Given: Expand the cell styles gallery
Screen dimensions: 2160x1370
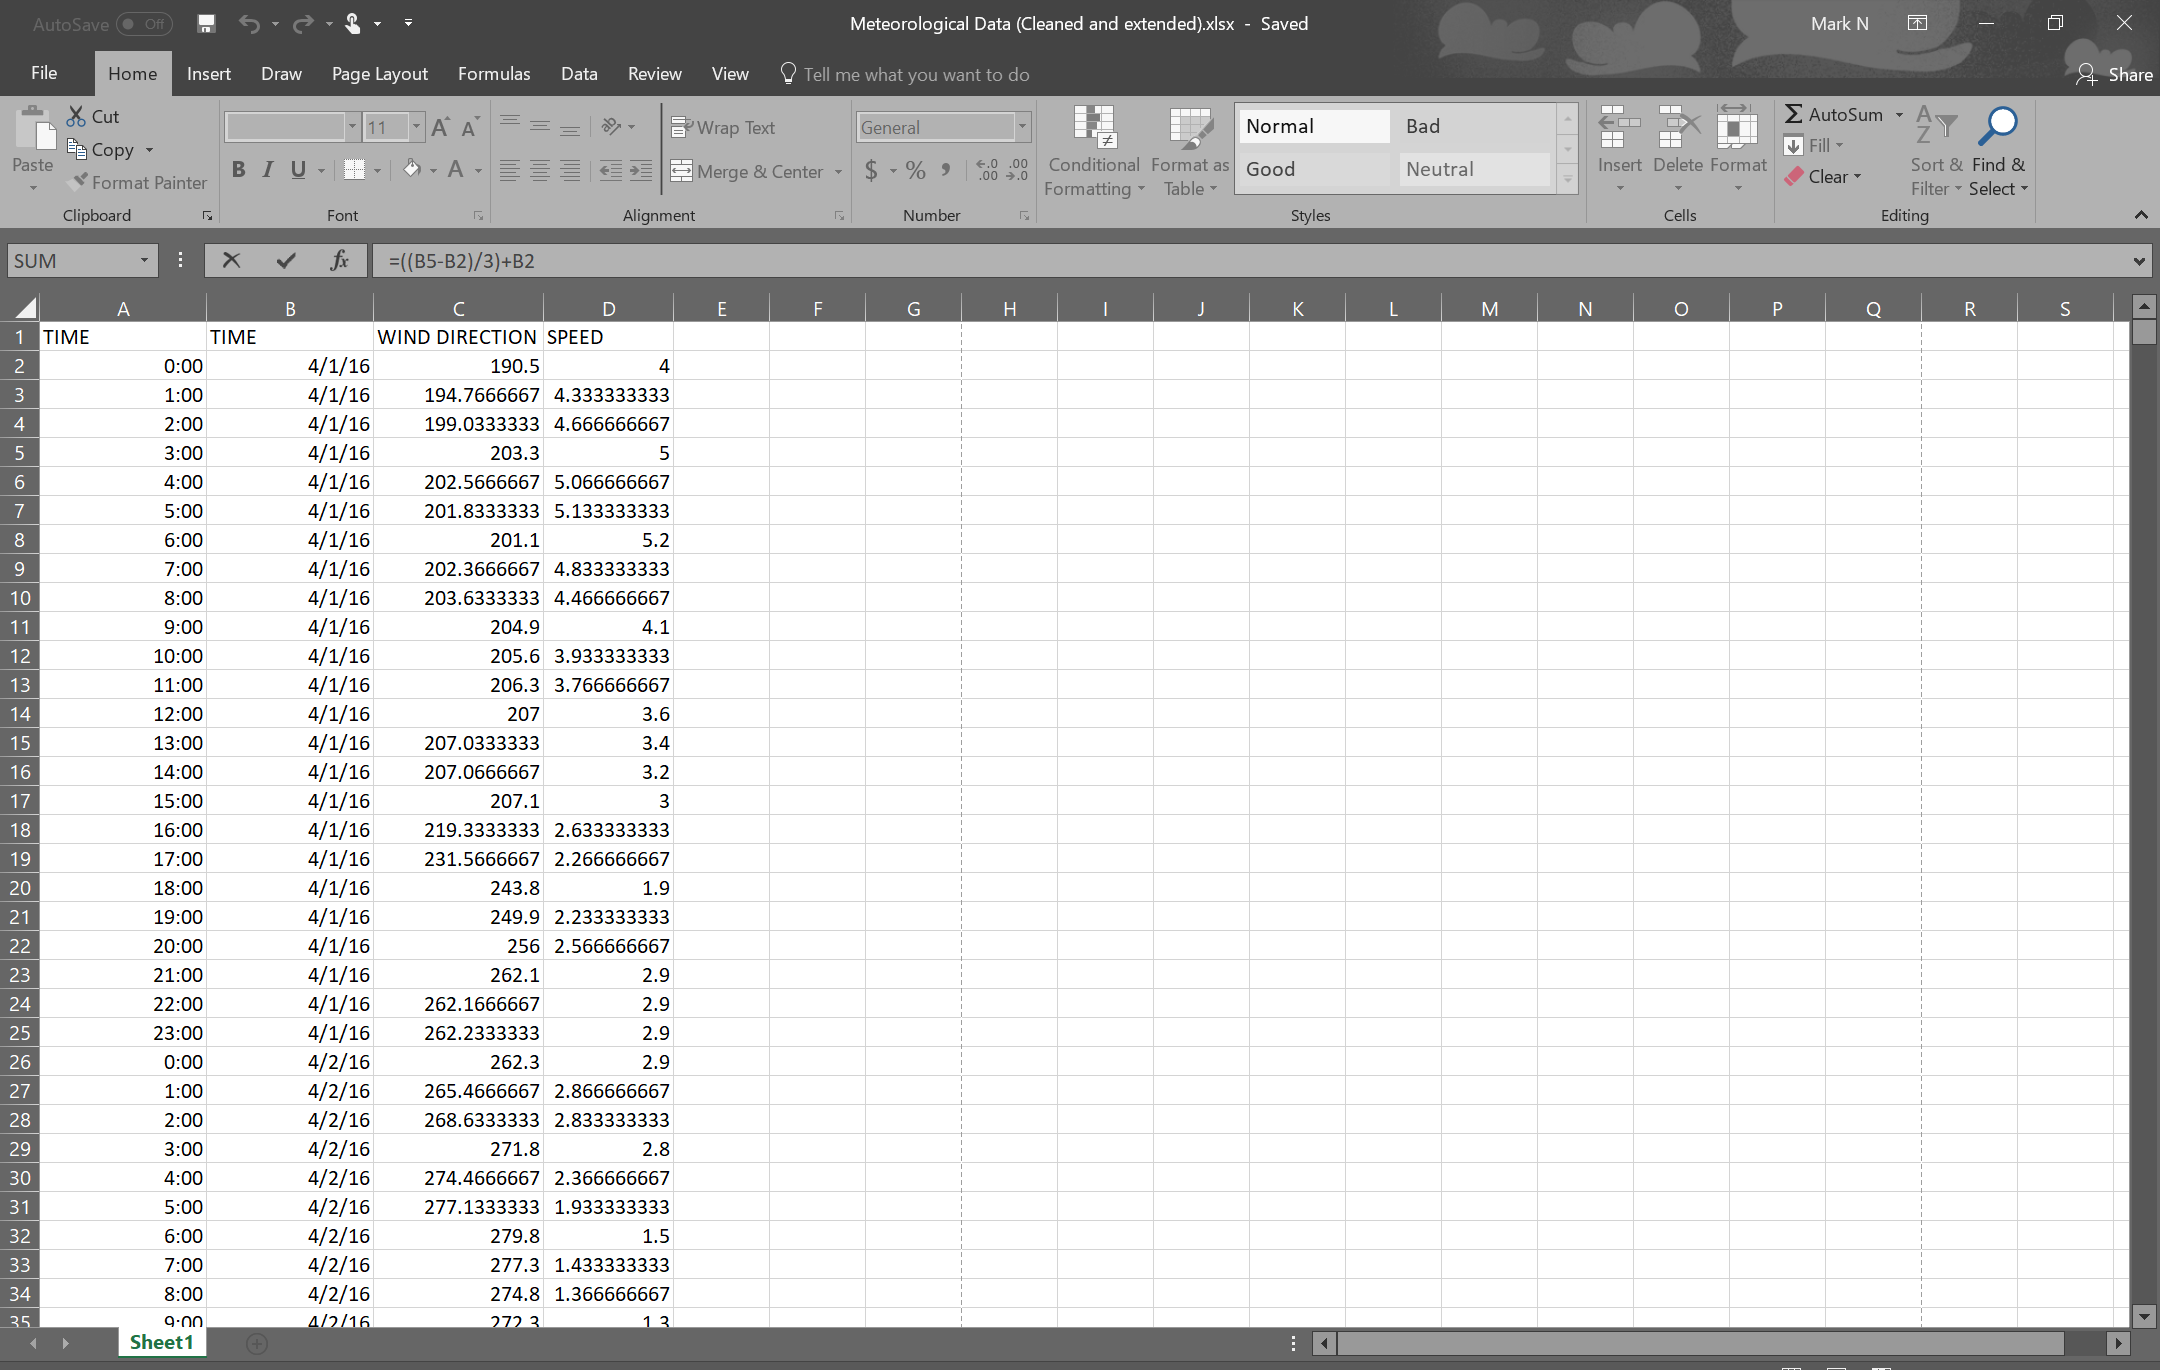Looking at the screenshot, I should (x=1568, y=180).
